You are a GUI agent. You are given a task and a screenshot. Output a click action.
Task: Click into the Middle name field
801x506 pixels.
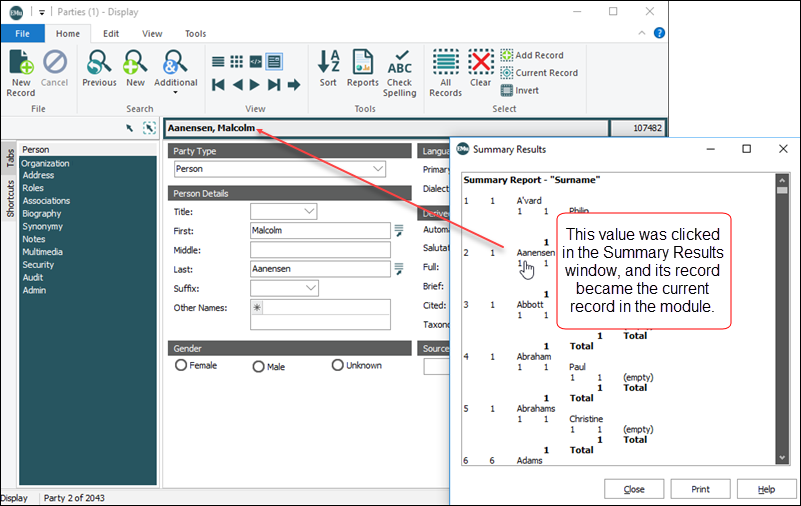click(319, 250)
